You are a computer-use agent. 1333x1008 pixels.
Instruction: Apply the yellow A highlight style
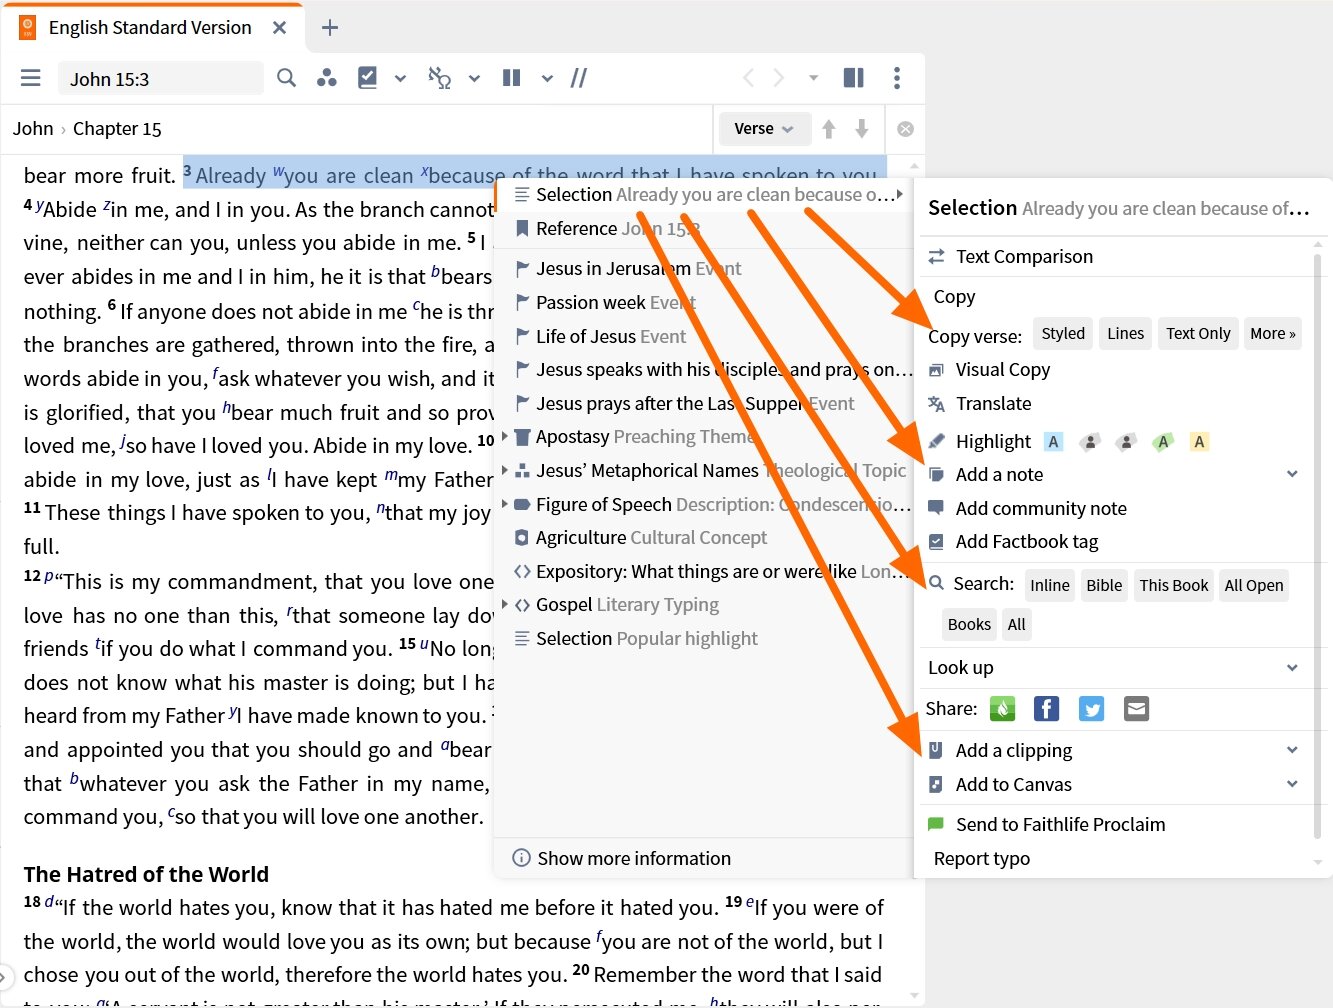(1199, 442)
